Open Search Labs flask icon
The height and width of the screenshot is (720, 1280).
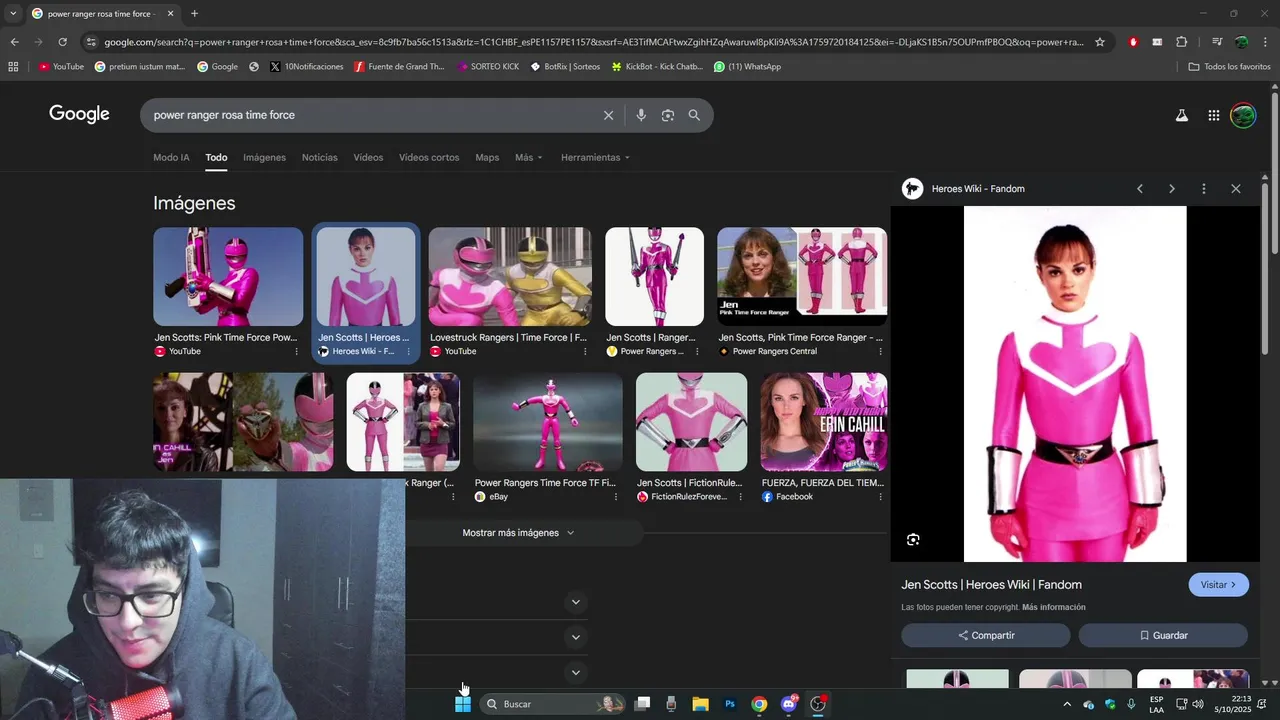[x=1181, y=115]
